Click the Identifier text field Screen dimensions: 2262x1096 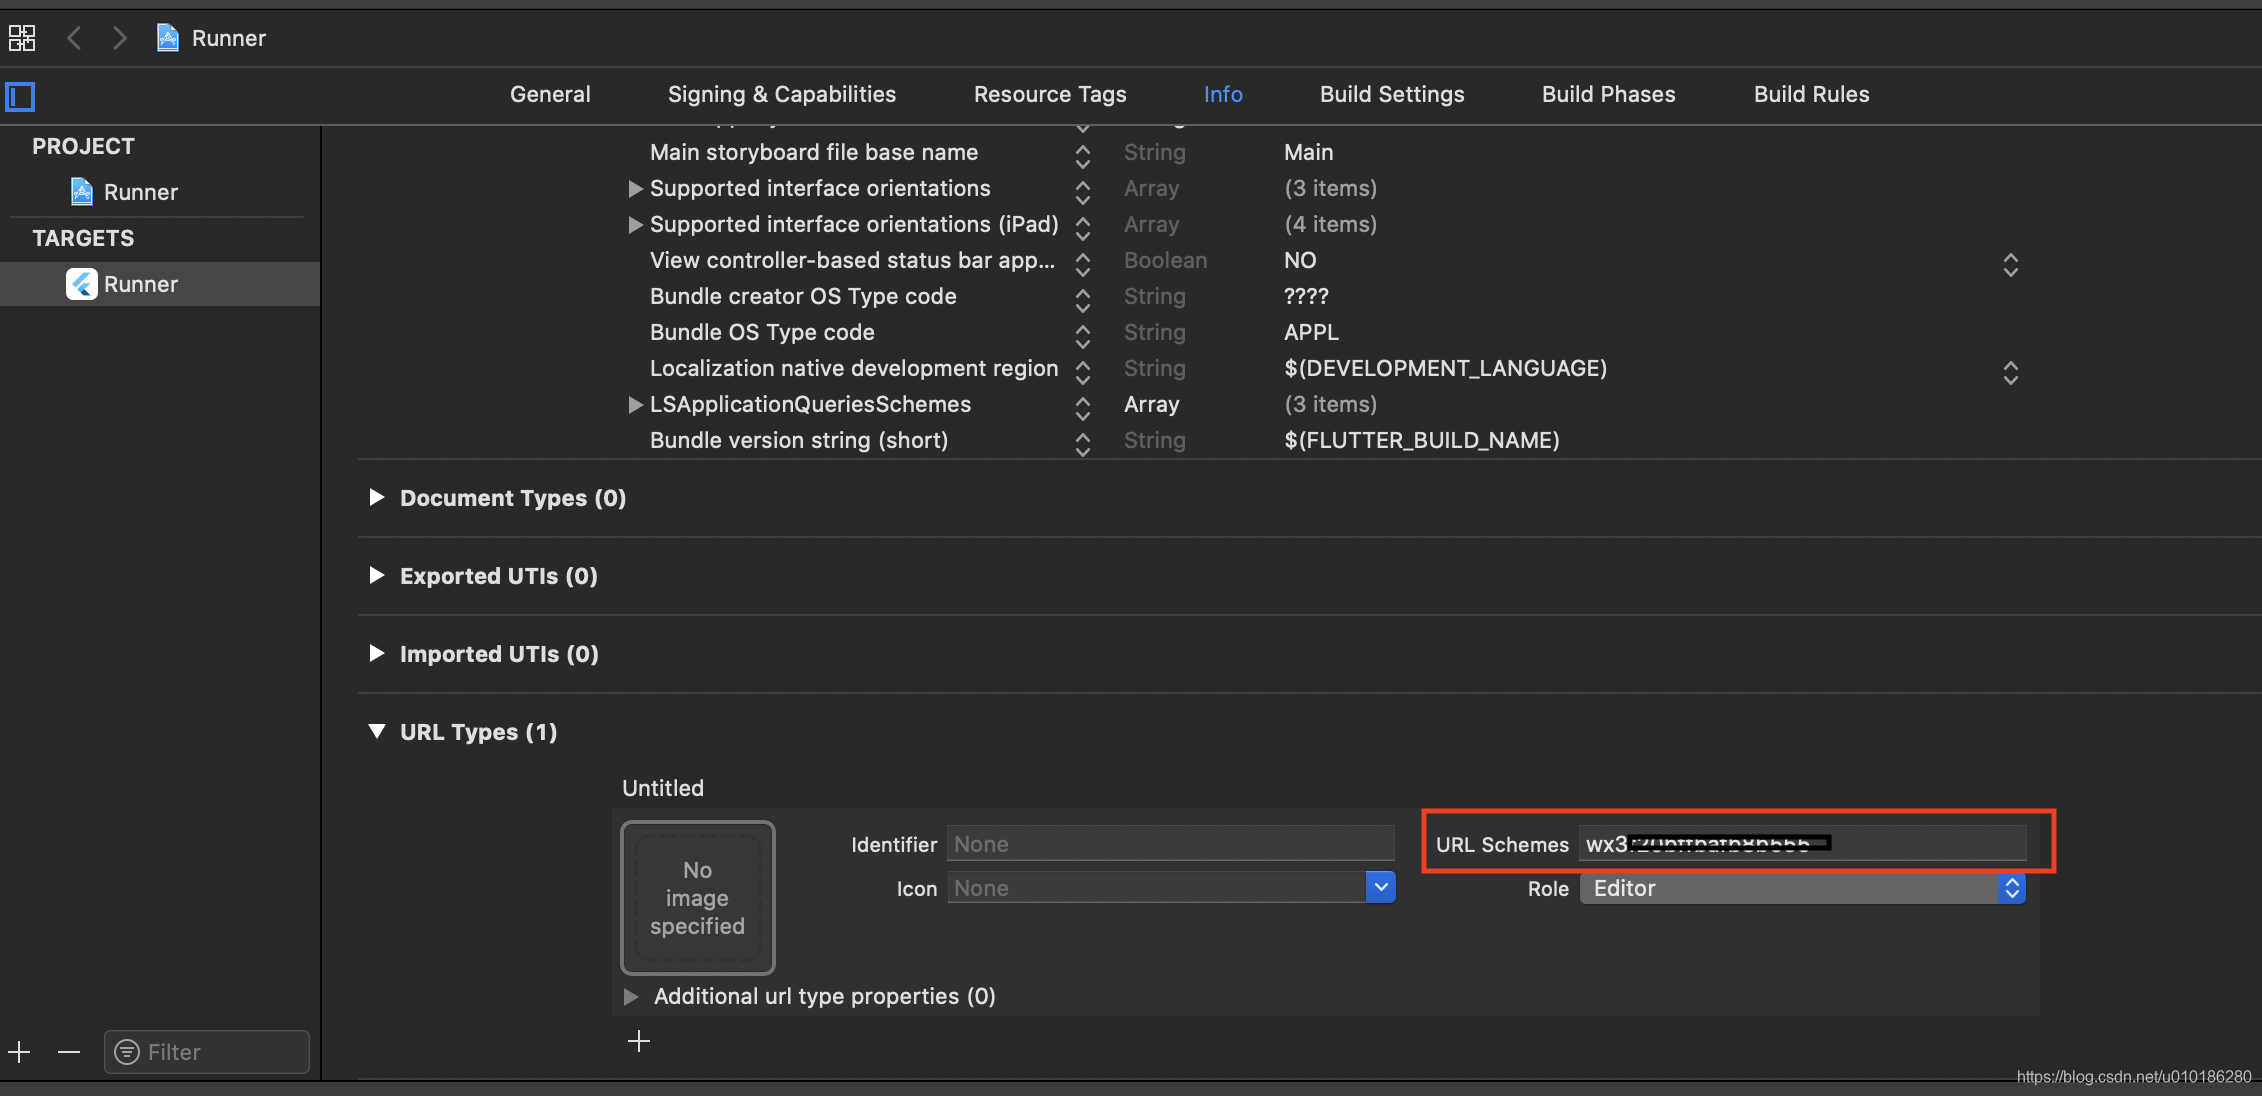[1169, 844]
